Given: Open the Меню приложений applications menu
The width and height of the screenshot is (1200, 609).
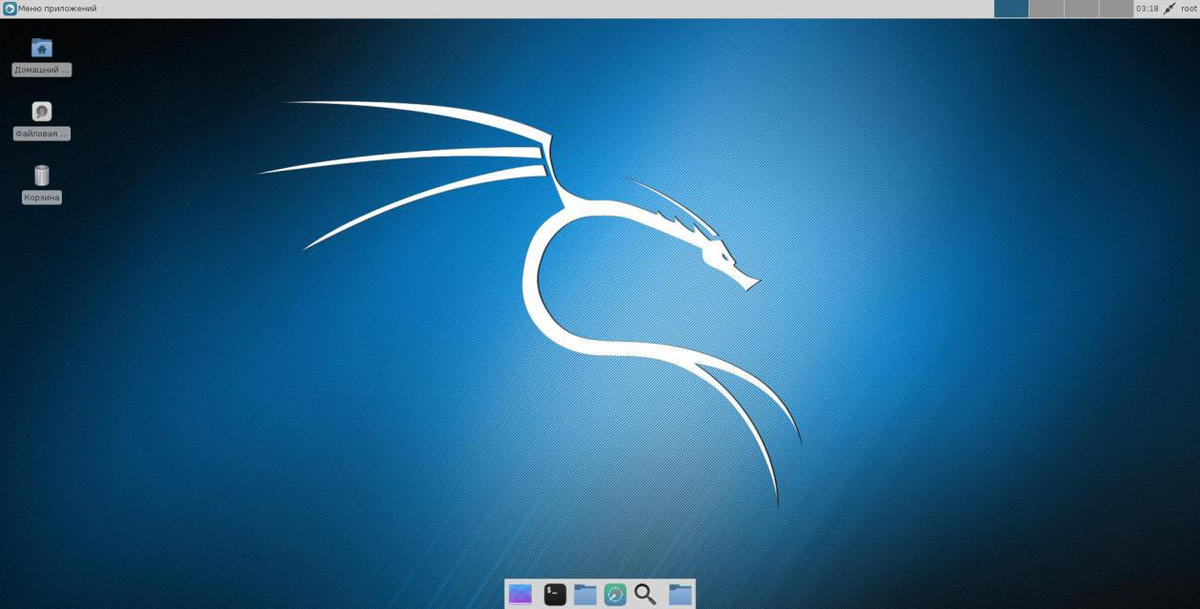Looking at the screenshot, I should 50,9.
